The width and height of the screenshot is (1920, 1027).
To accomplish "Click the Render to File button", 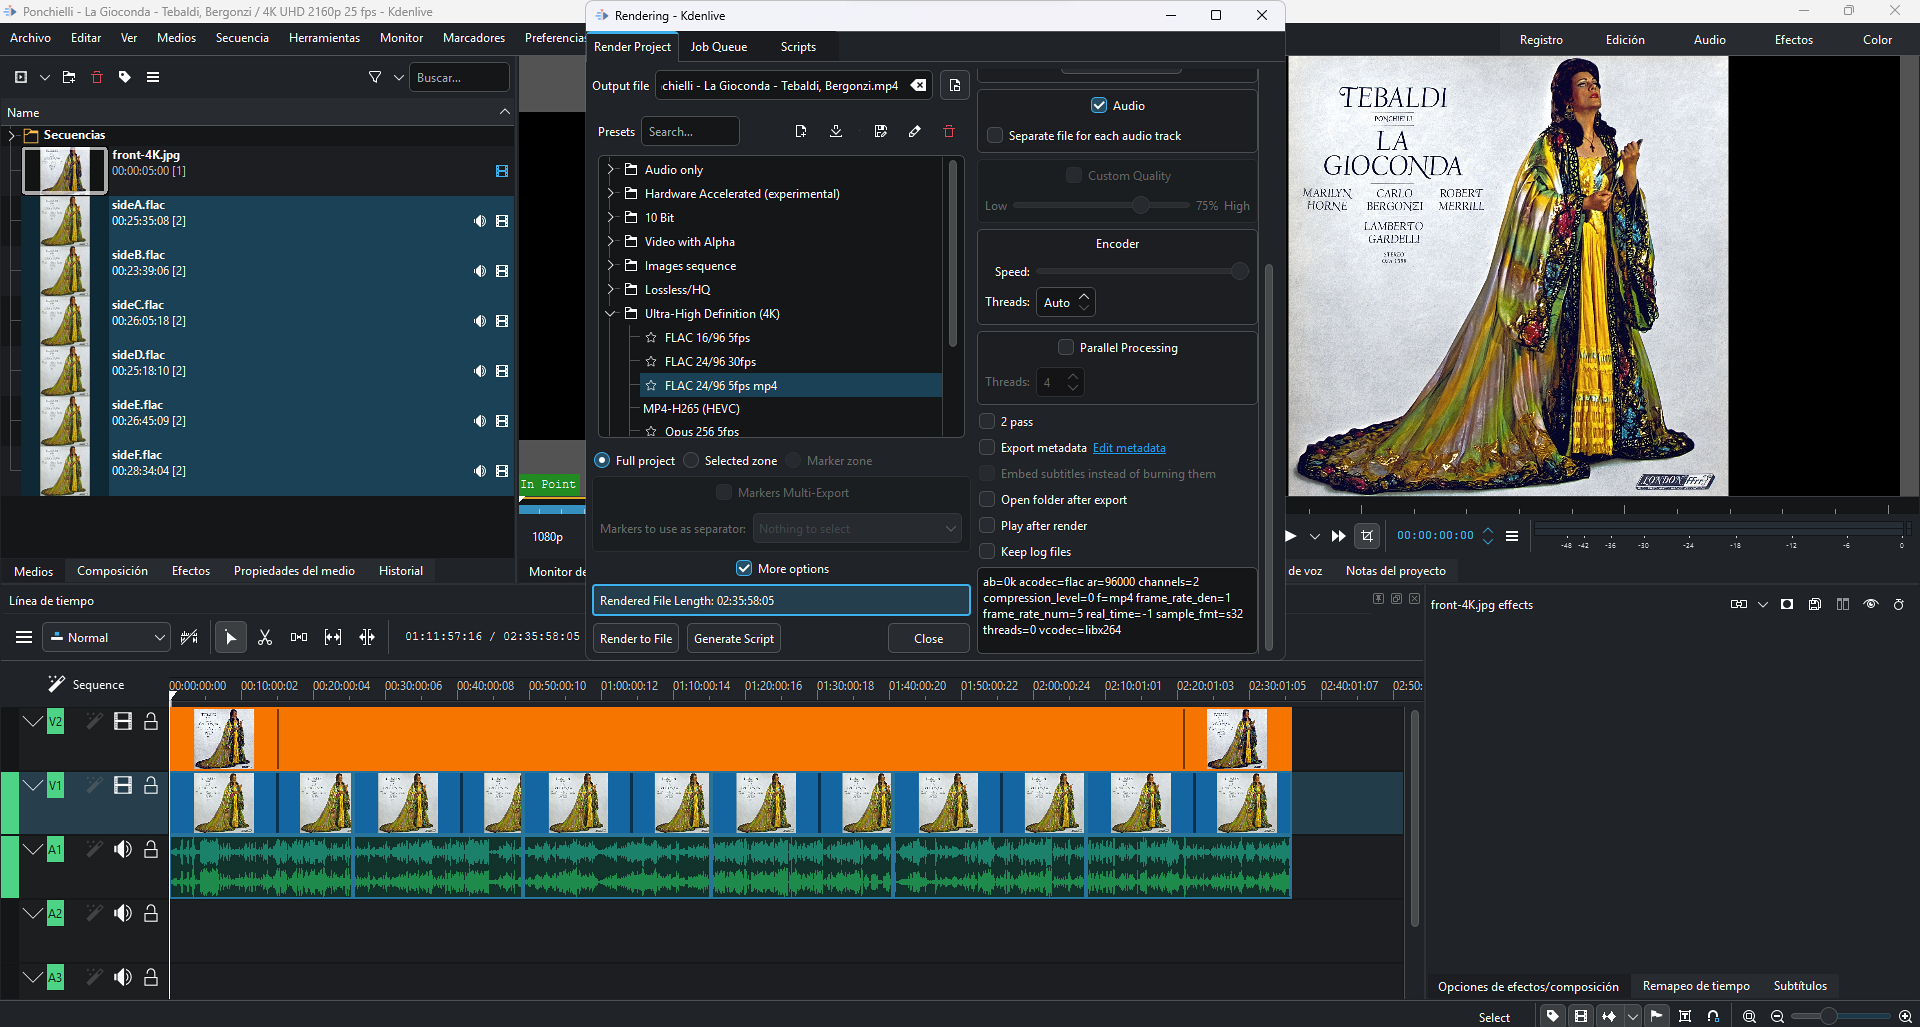I will pyautogui.click(x=636, y=639).
